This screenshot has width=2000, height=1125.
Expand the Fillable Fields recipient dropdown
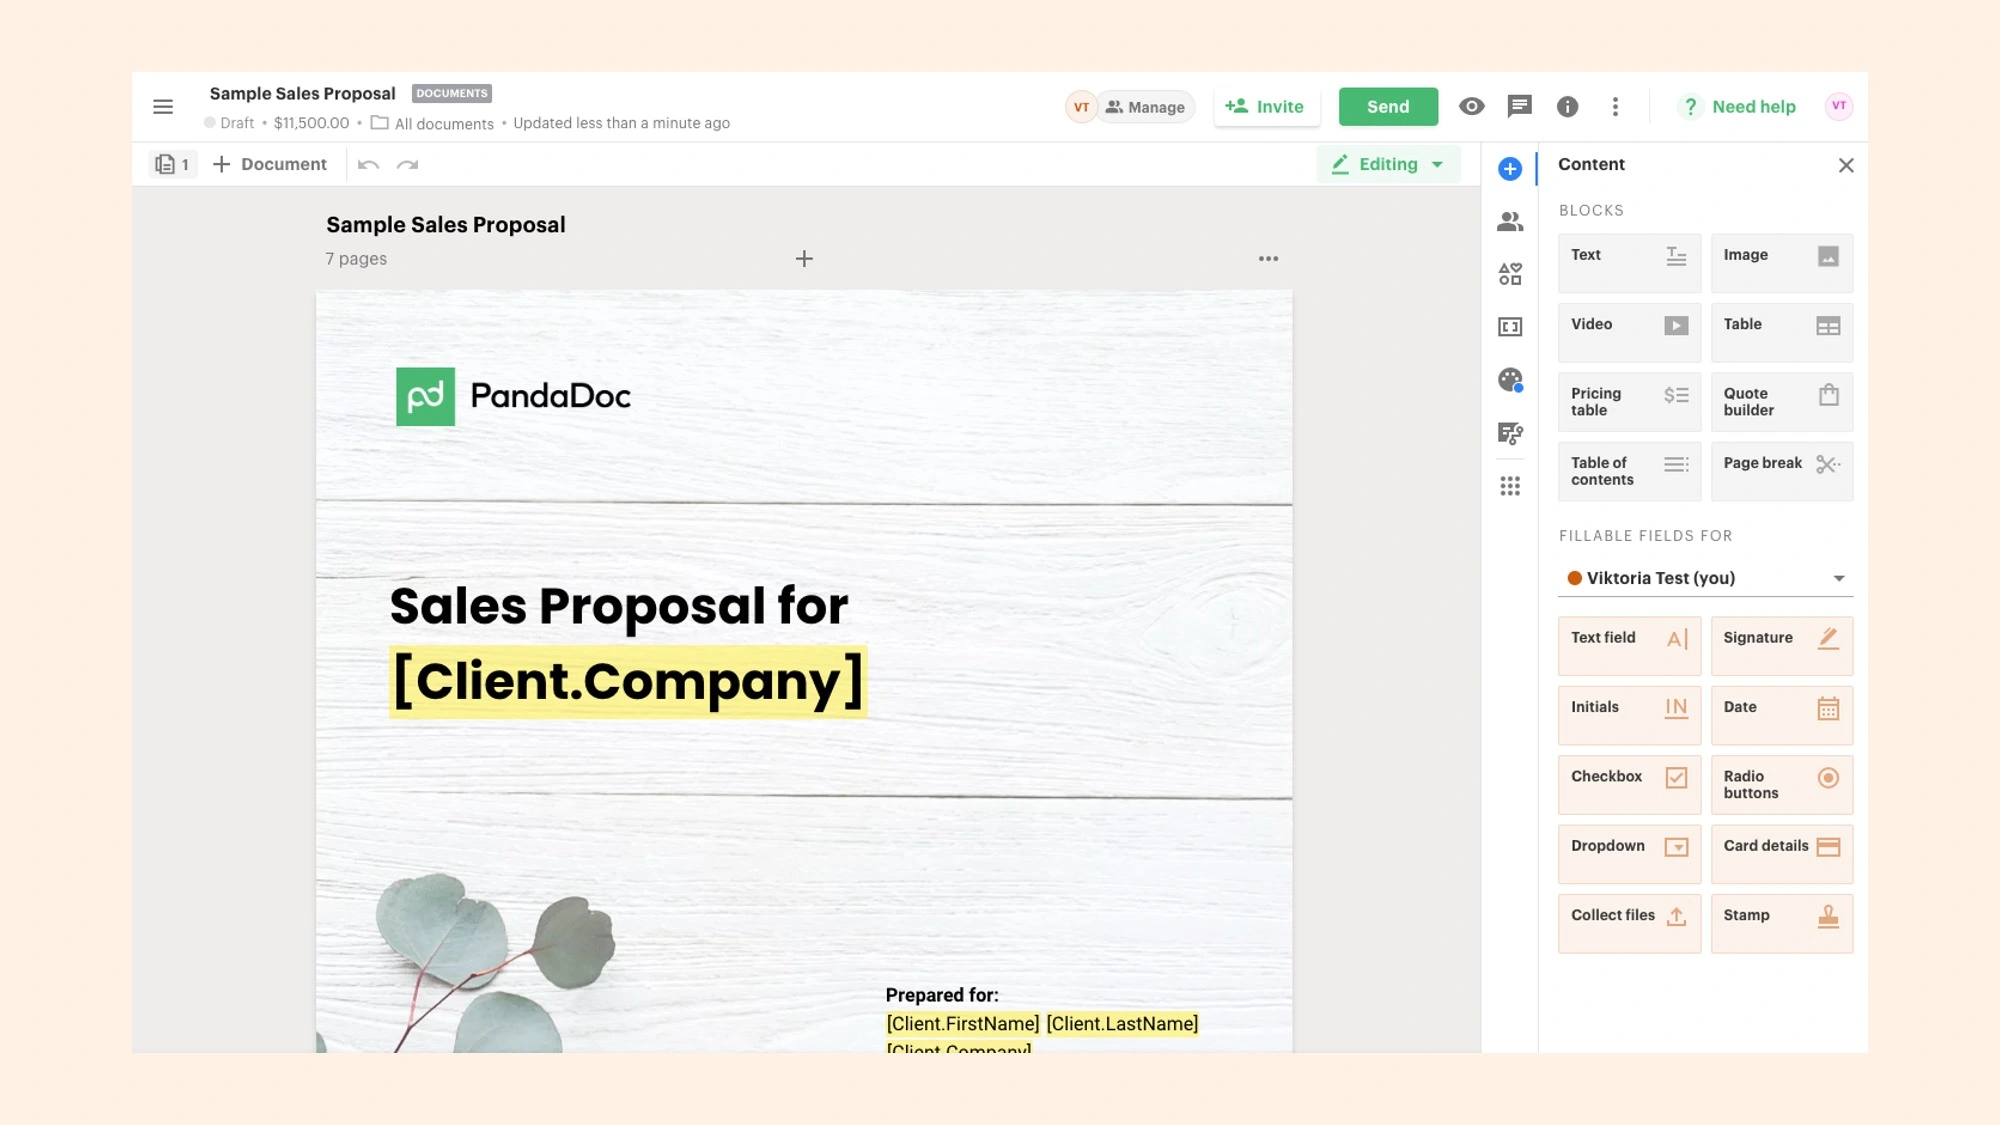(x=1839, y=577)
